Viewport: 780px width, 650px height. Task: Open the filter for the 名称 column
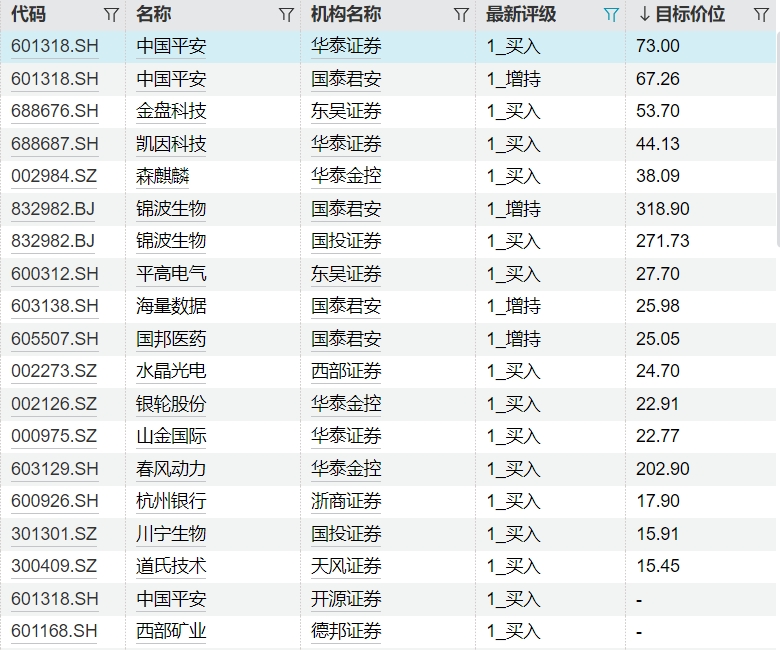click(x=286, y=15)
